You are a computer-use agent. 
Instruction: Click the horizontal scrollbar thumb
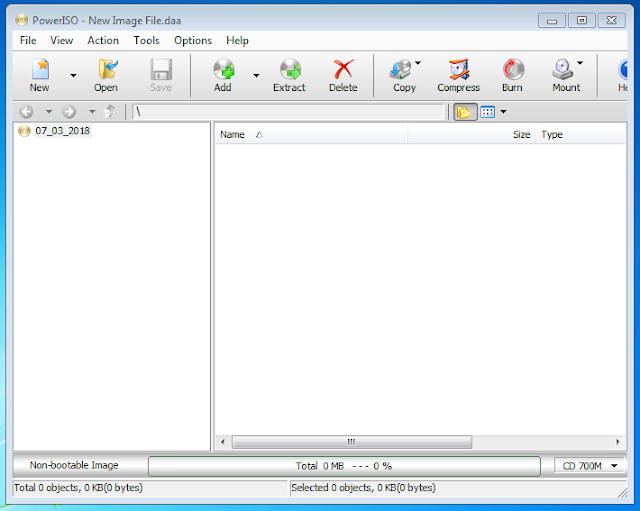click(x=352, y=442)
